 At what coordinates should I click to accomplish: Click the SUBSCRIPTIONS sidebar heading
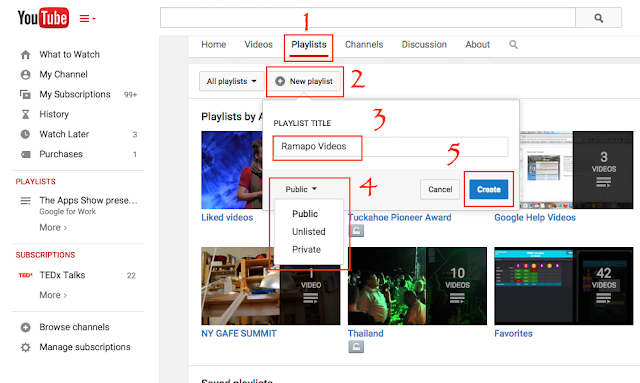(45, 255)
